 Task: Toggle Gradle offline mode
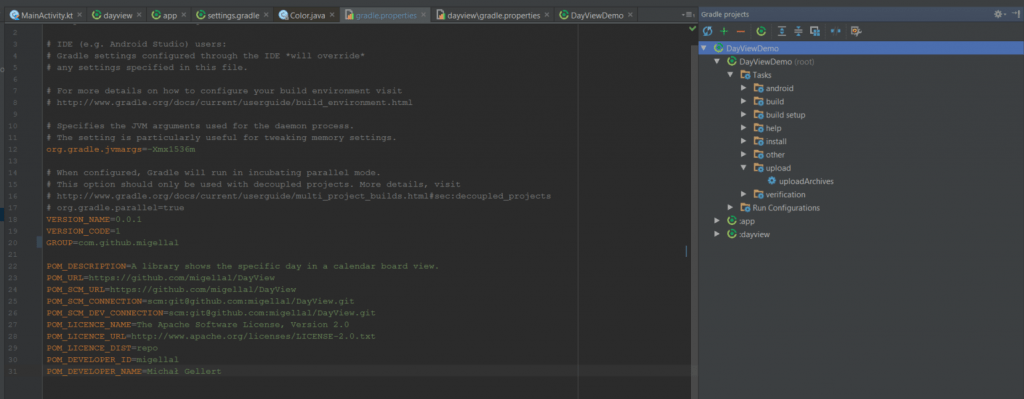coord(835,31)
